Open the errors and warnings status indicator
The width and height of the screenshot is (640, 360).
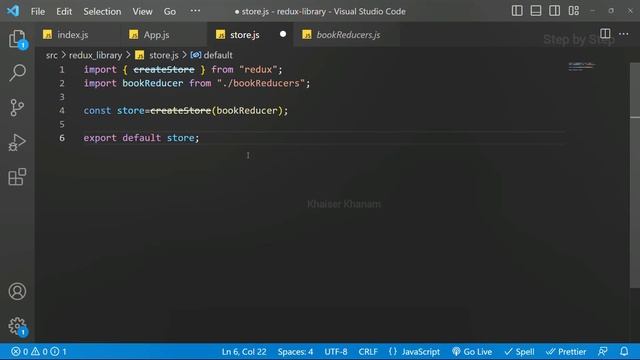point(39,351)
